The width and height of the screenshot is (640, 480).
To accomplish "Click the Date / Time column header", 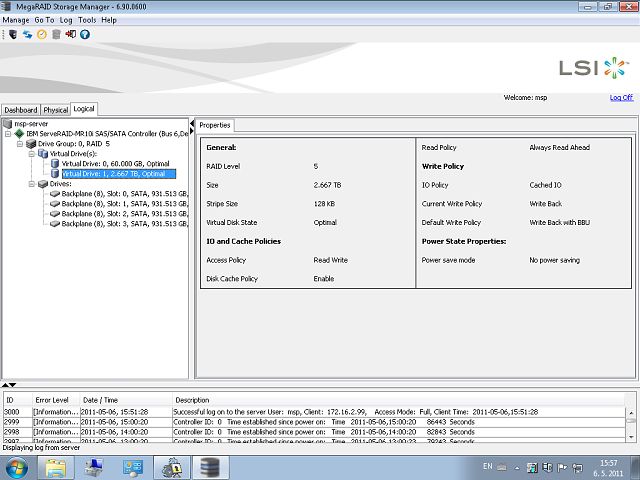I will [x=126, y=400].
